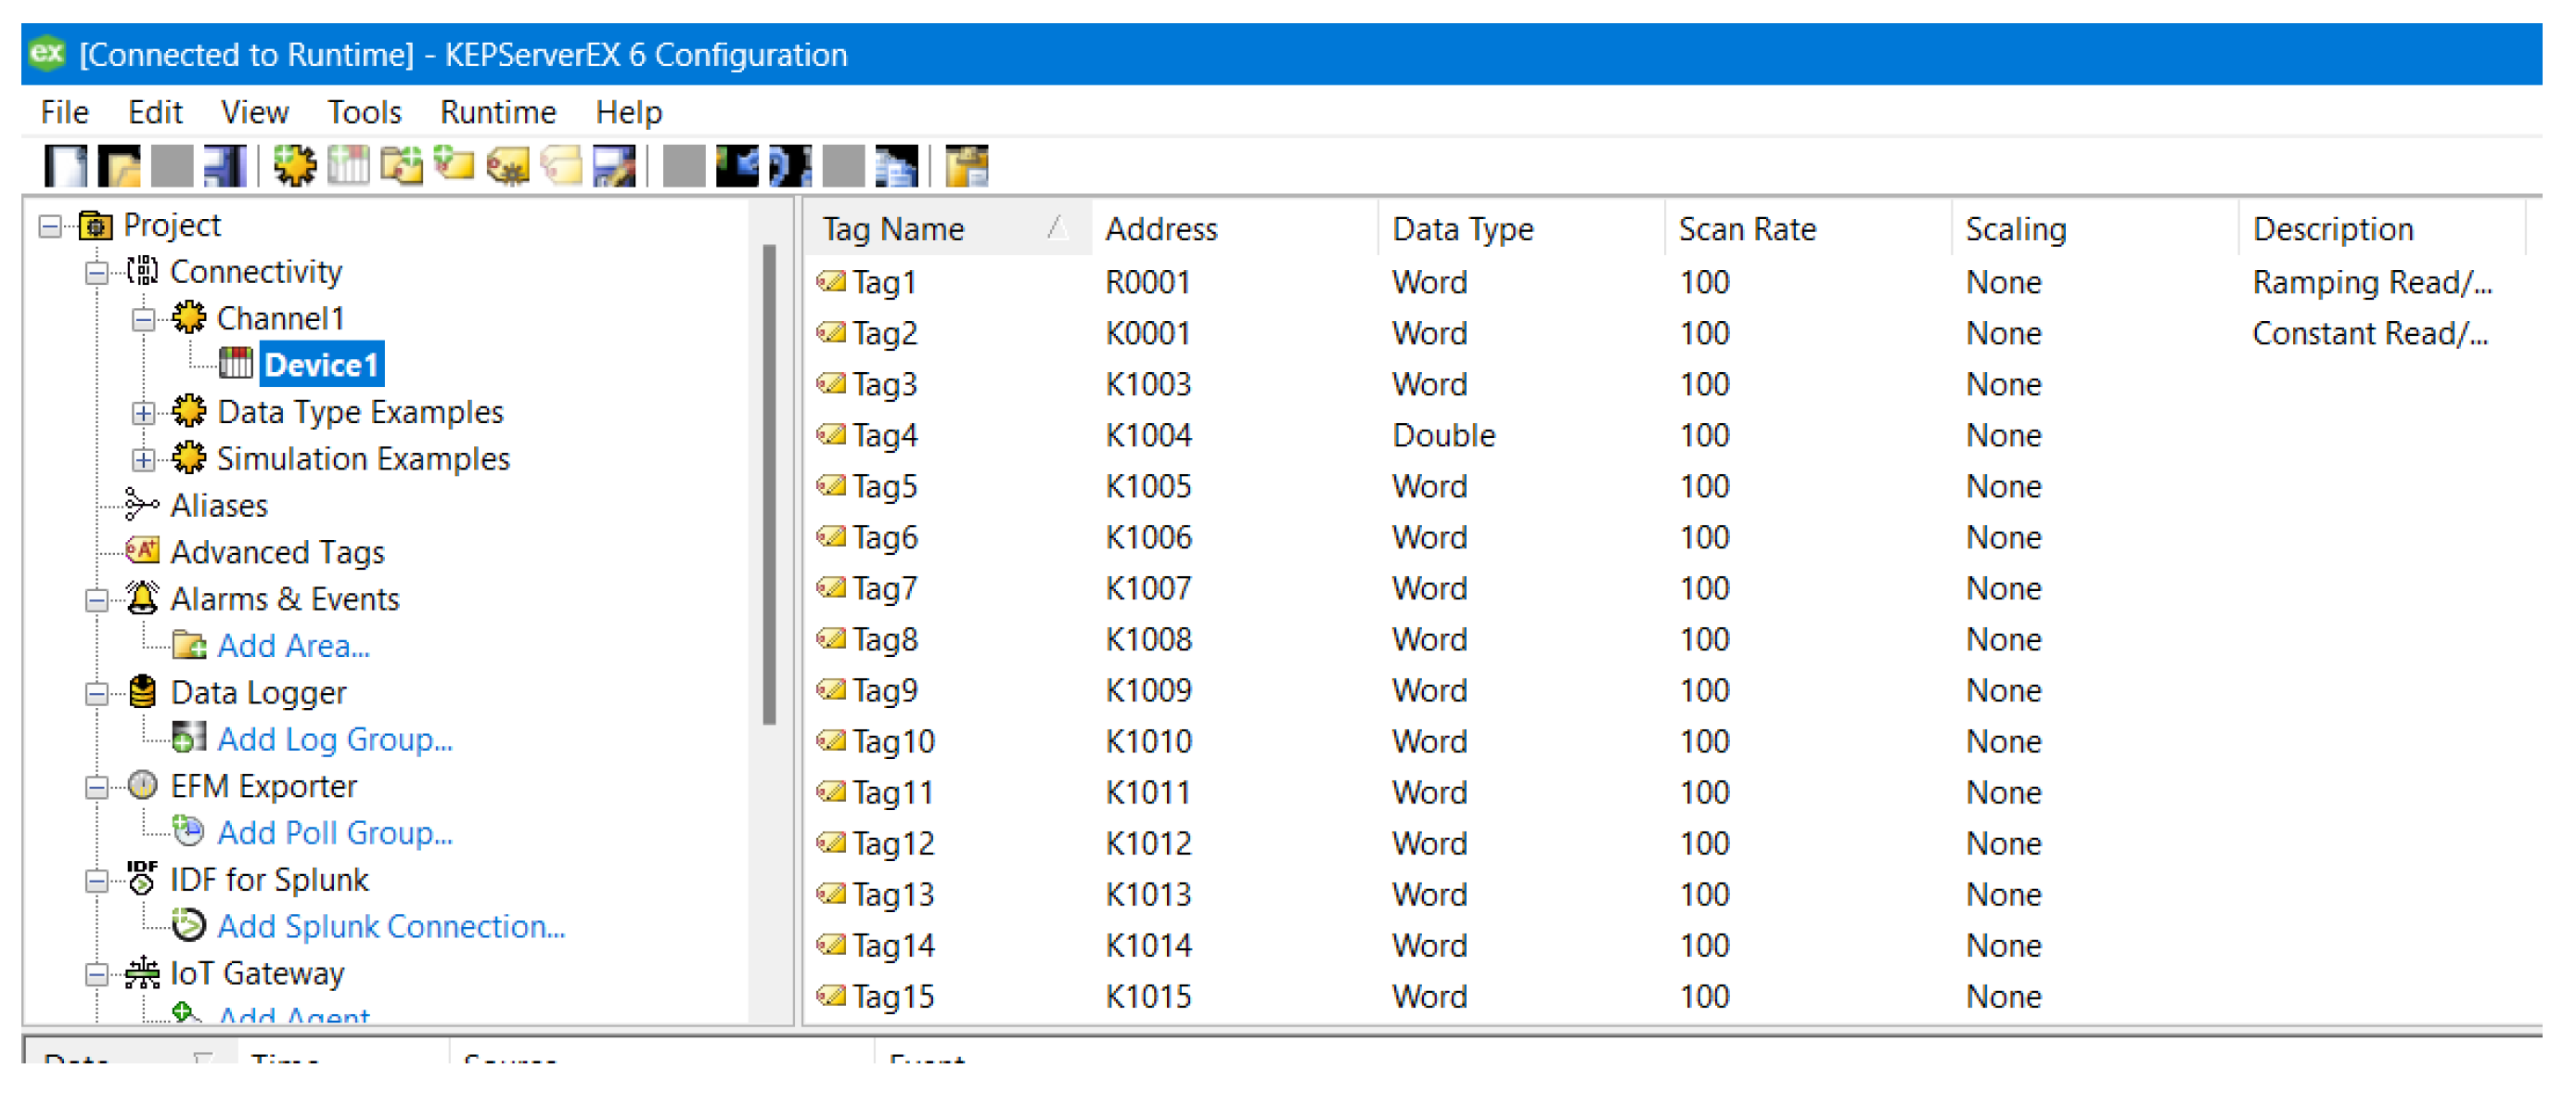Click the clipboard icon at the toolbar end

[966, 166]
